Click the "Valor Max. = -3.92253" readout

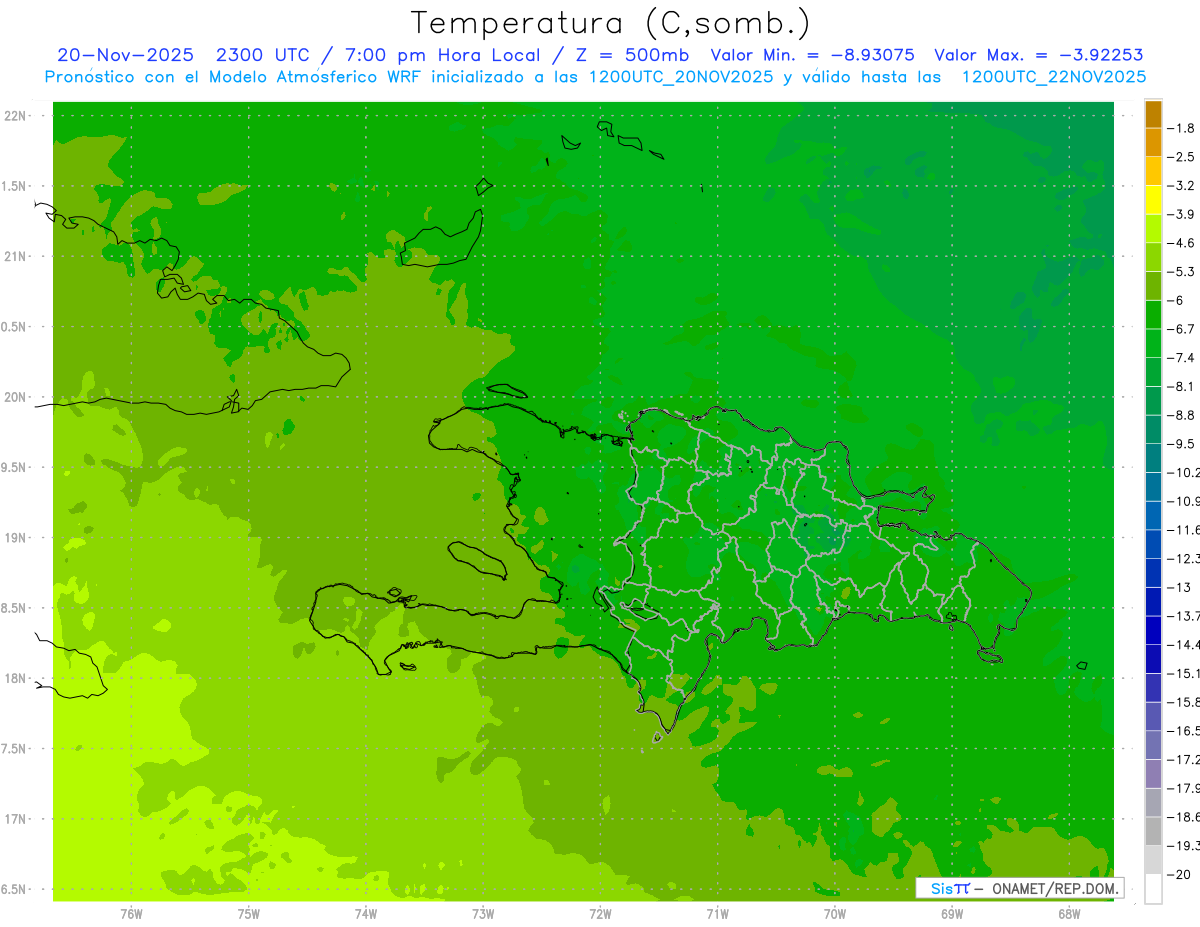pos(1039,55)
